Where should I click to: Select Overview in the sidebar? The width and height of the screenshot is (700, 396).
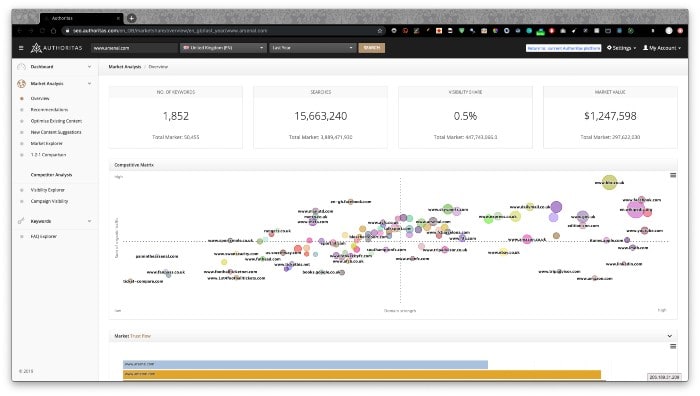40,98
